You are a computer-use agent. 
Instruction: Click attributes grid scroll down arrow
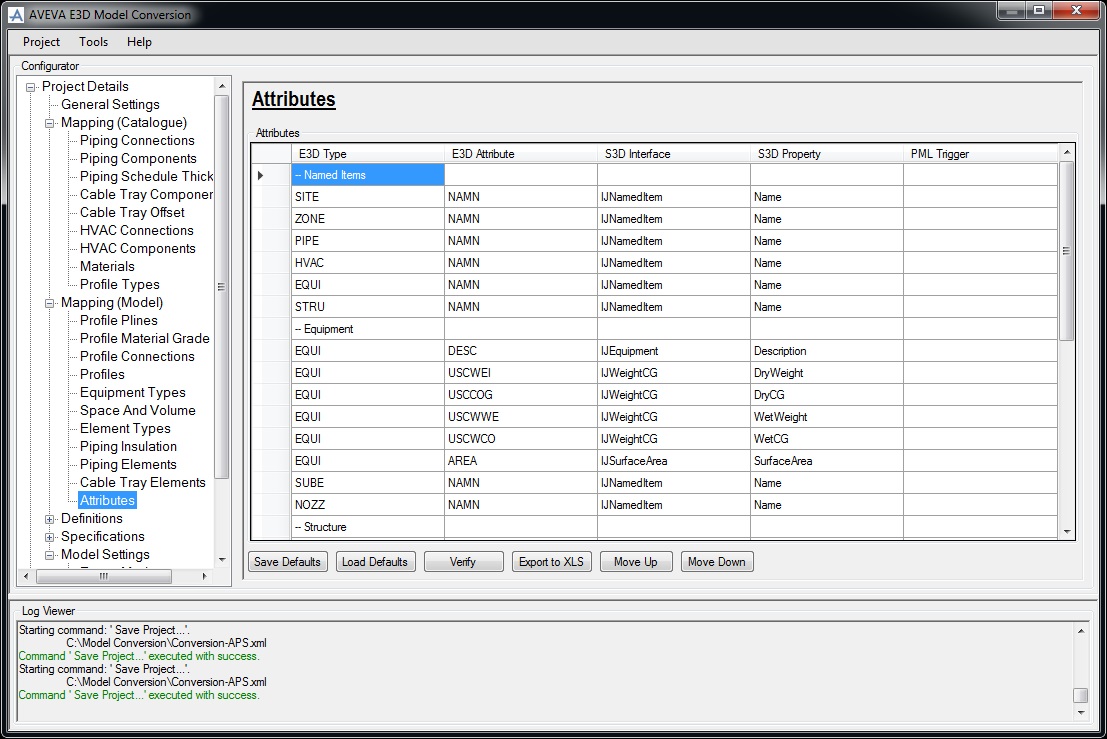click(x=1067, y=532)
